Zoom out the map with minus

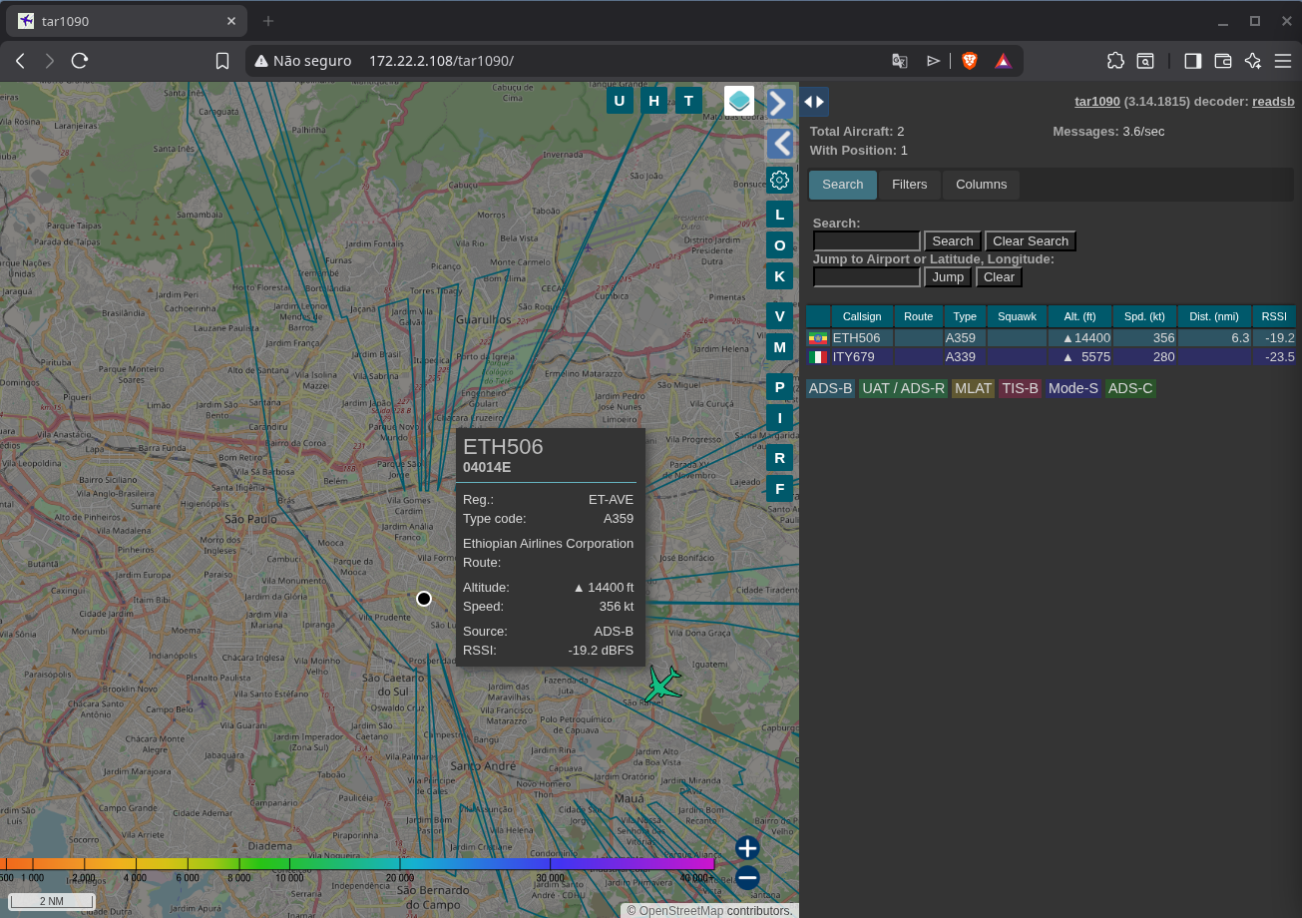[x=747, y=878]
